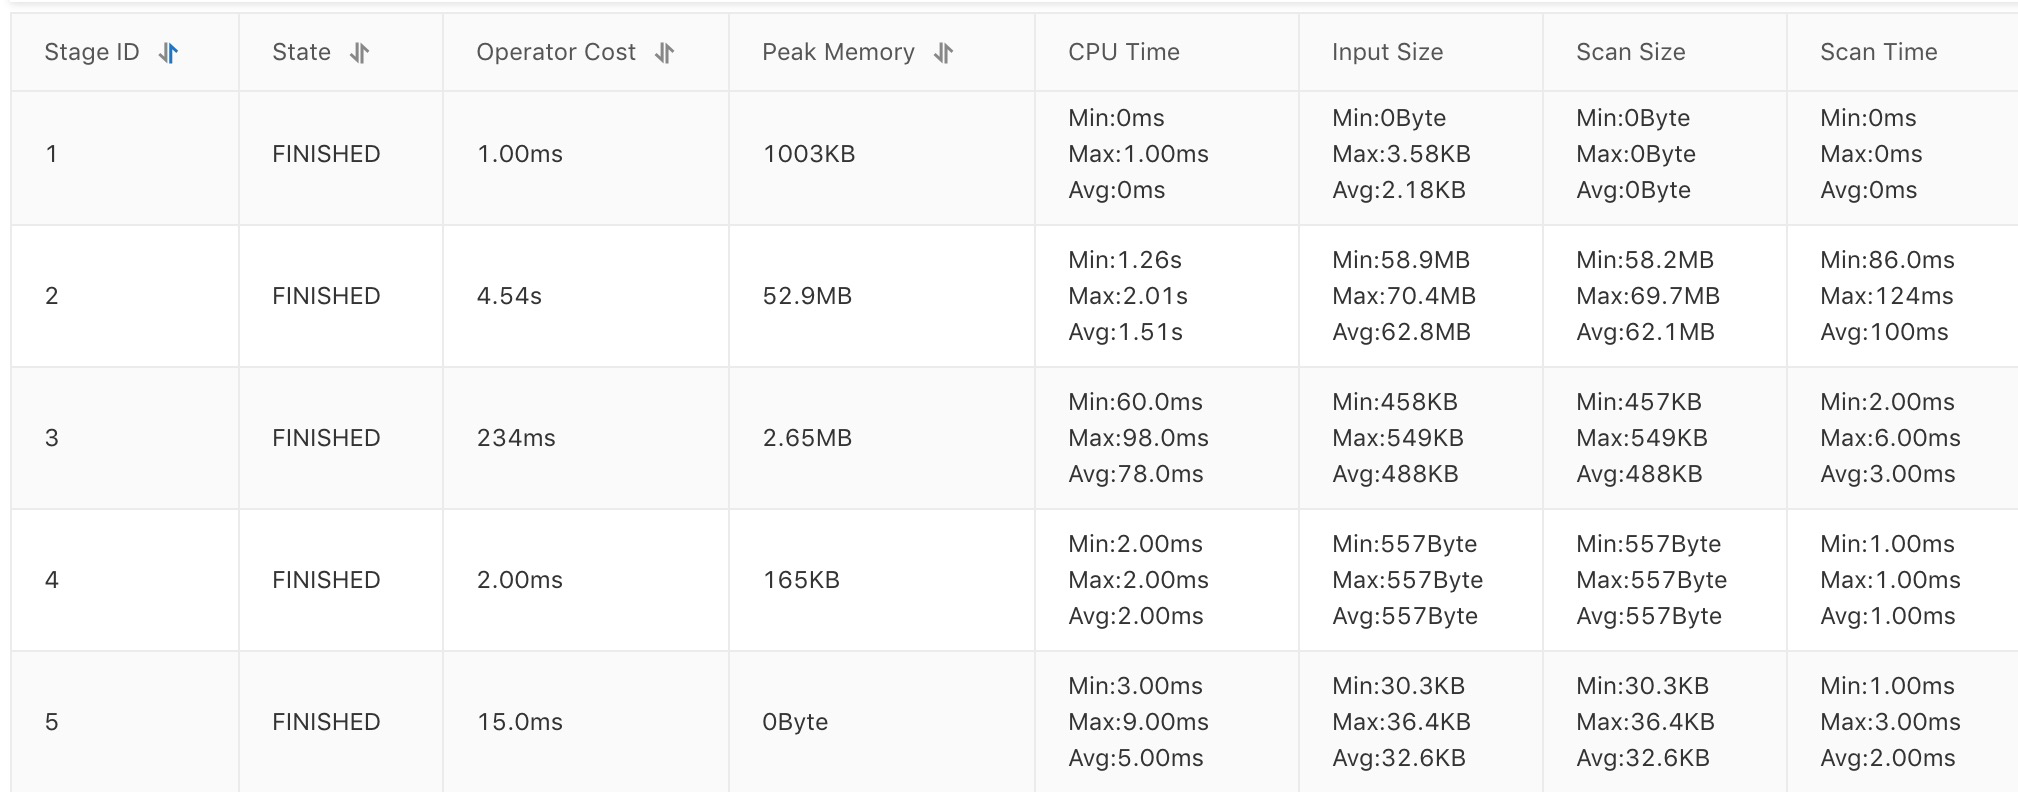Screen dimensions: 2018x792
Task: Click FINISHED state of stage 4
Action: click(326, 580)
